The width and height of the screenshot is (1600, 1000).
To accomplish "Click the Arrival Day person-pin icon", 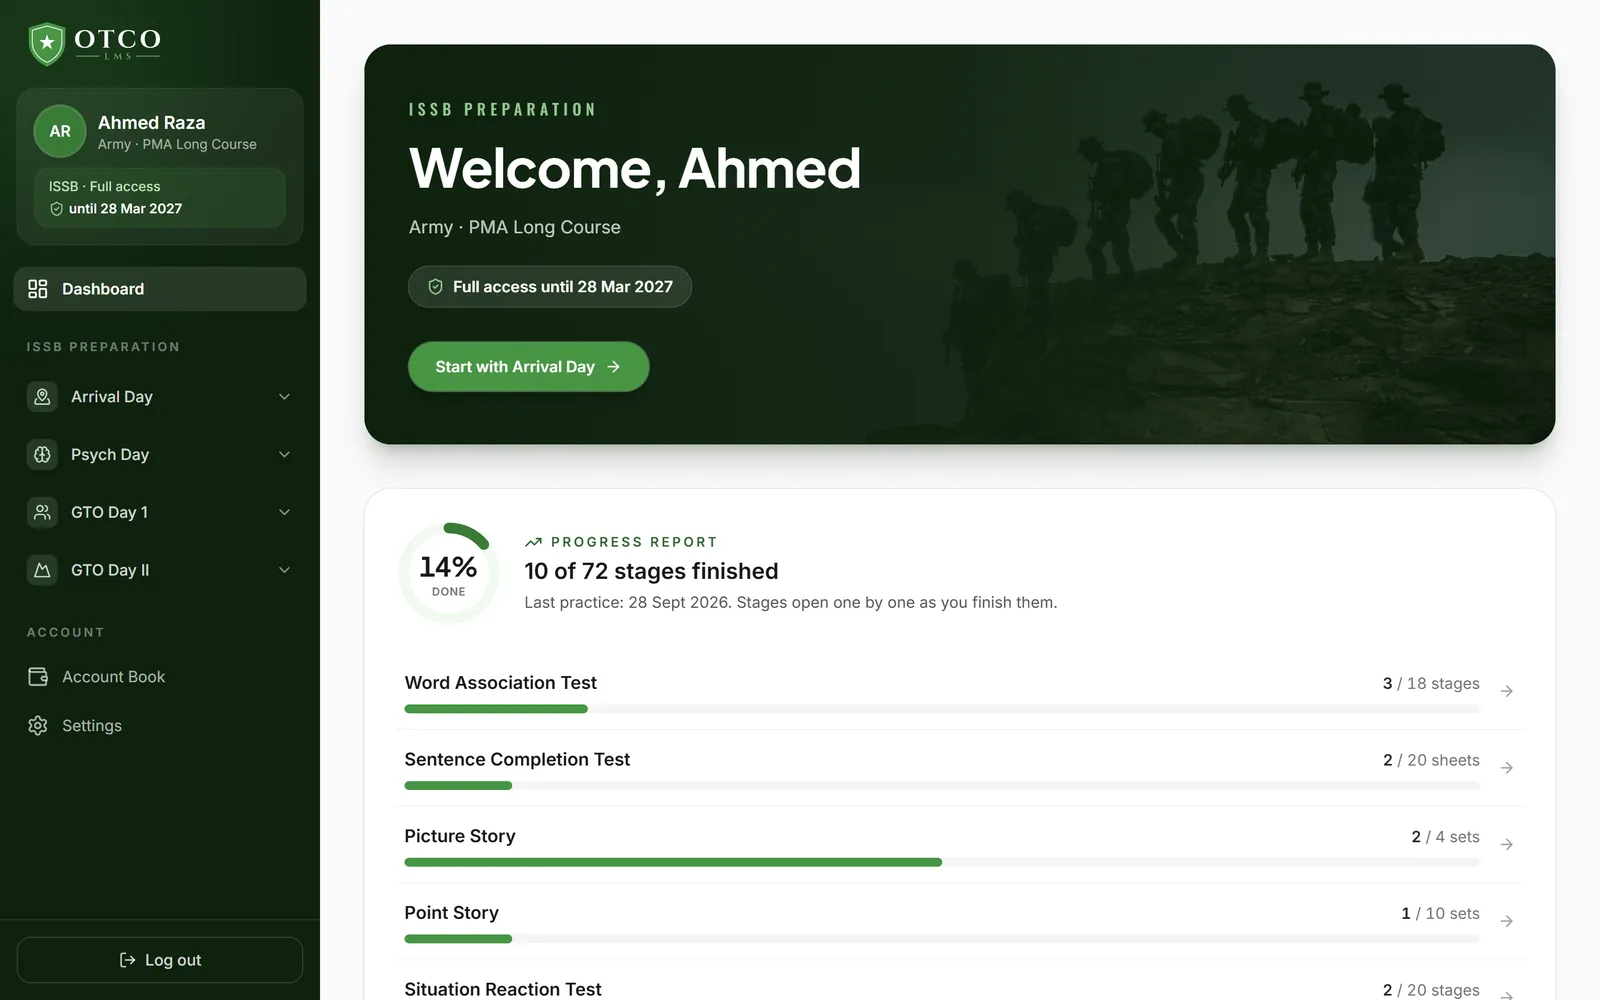I will pyautogui.click(x=42, y=397).
